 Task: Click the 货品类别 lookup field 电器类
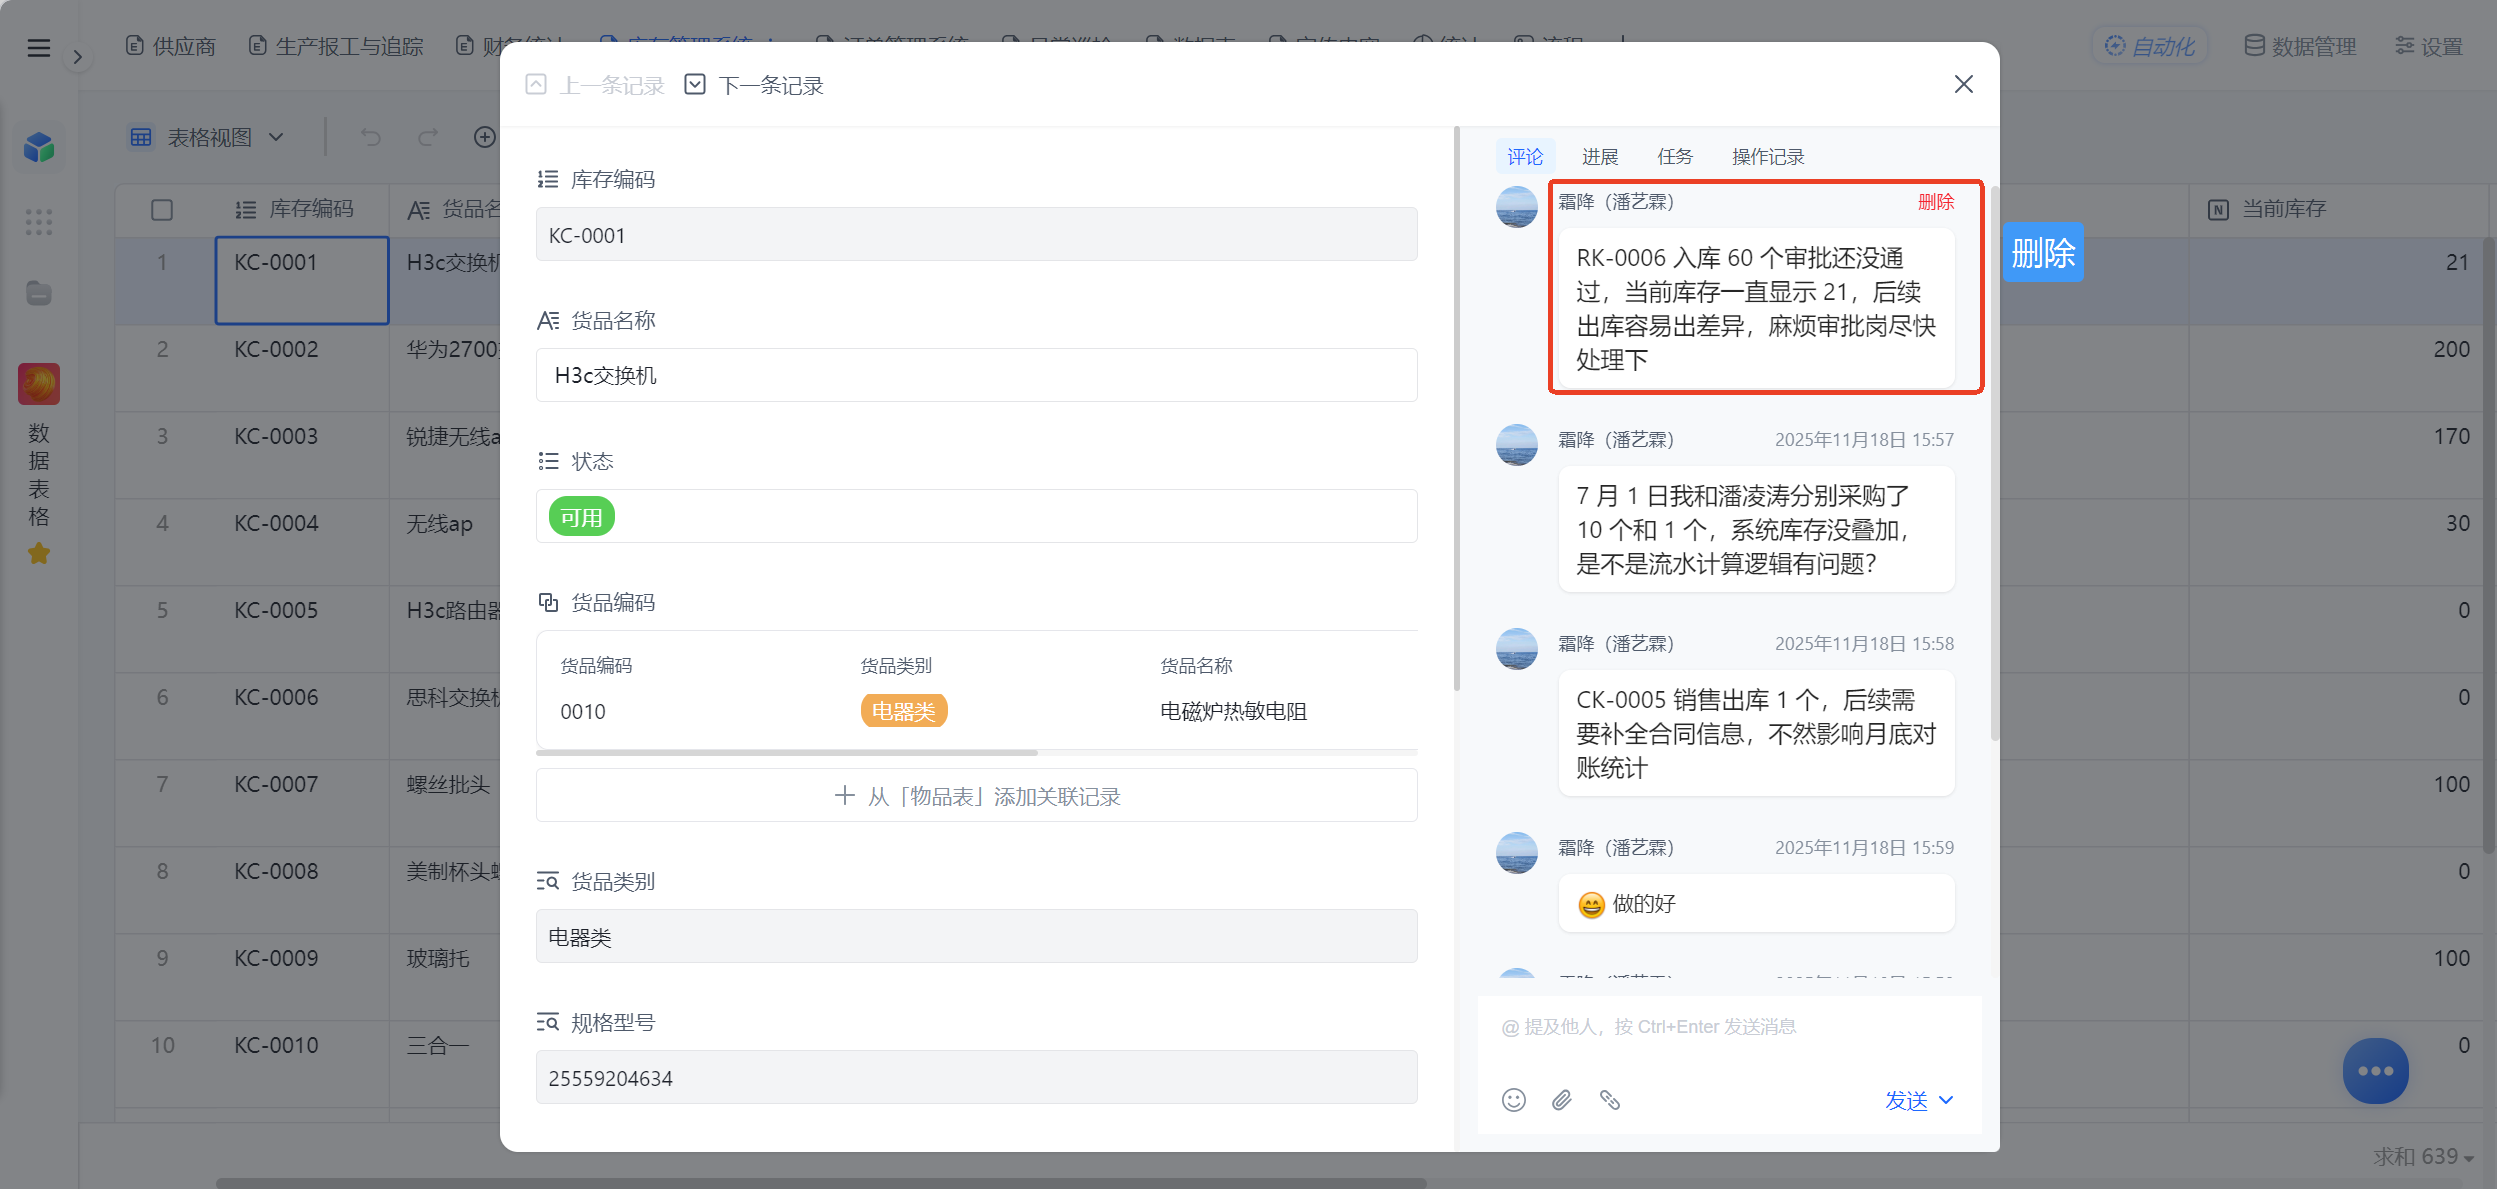click(x=976, y=936)
